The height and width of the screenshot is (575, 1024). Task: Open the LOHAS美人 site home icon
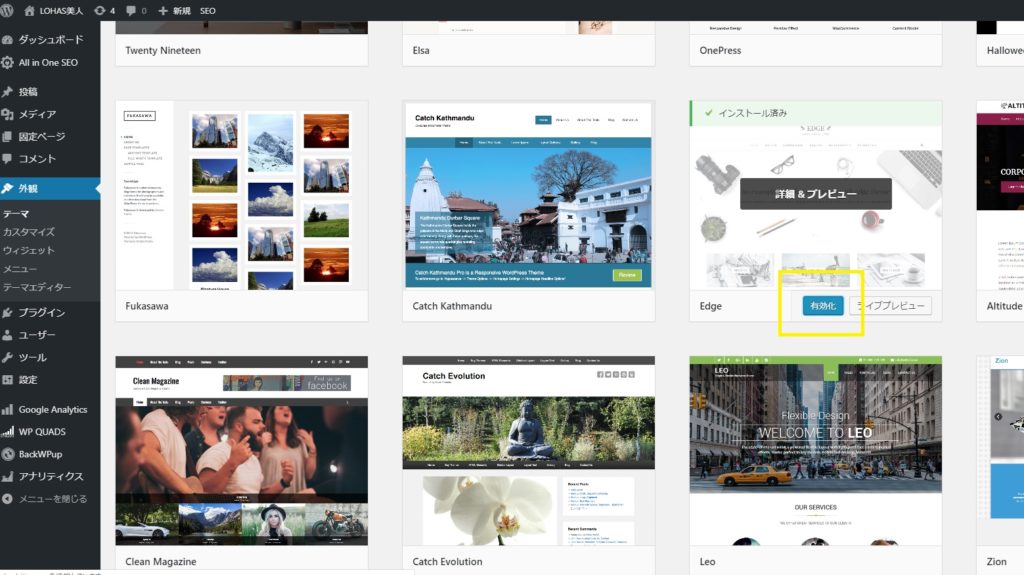click(29, 10)
